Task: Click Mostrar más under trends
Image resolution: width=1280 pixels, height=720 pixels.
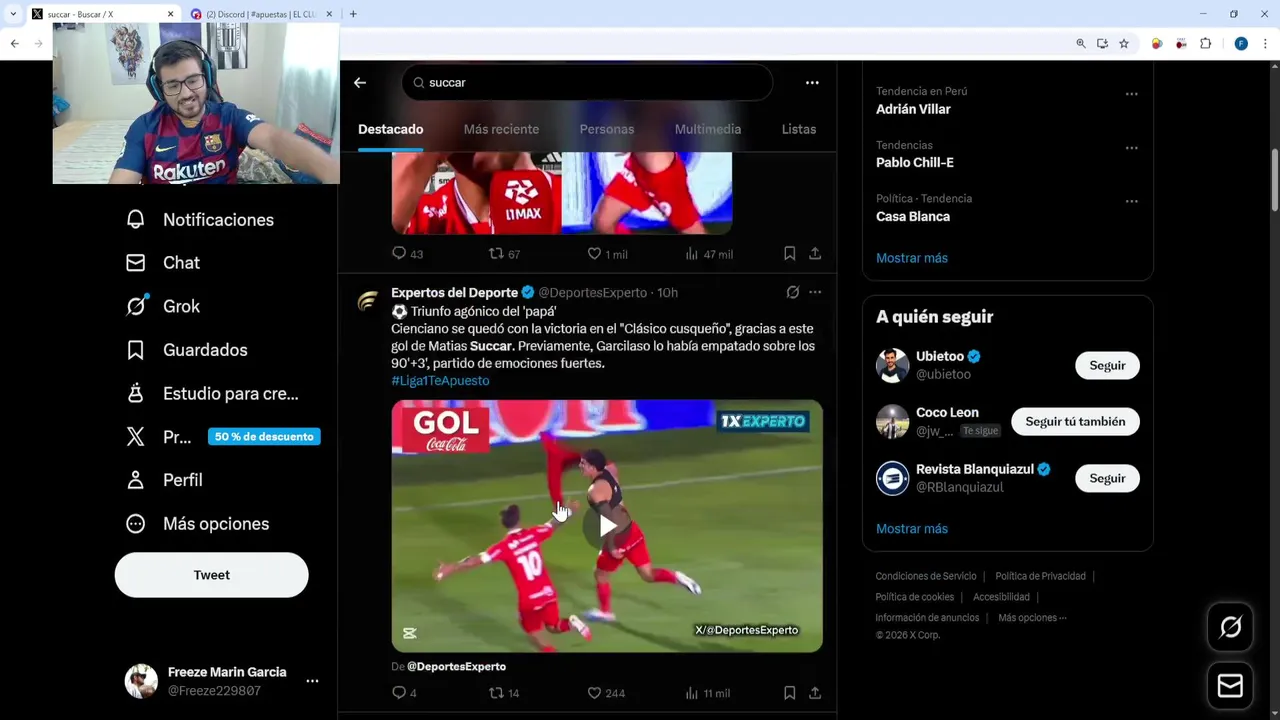Action: 912,258
